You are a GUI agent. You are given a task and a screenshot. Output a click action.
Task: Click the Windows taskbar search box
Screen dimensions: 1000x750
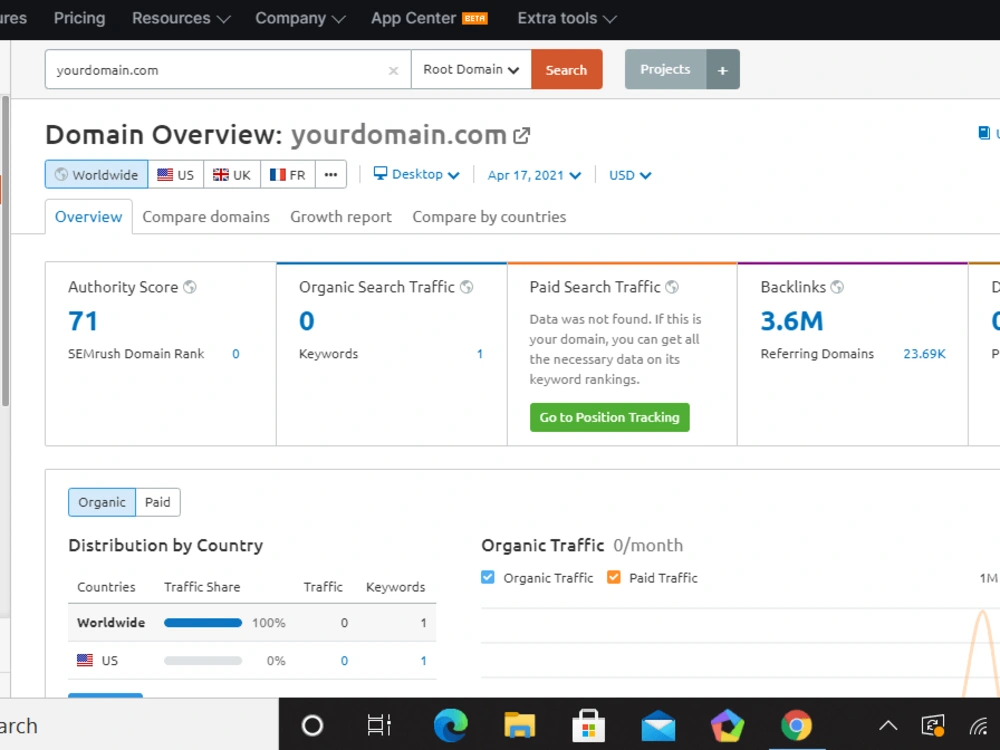tap(139, 725)
